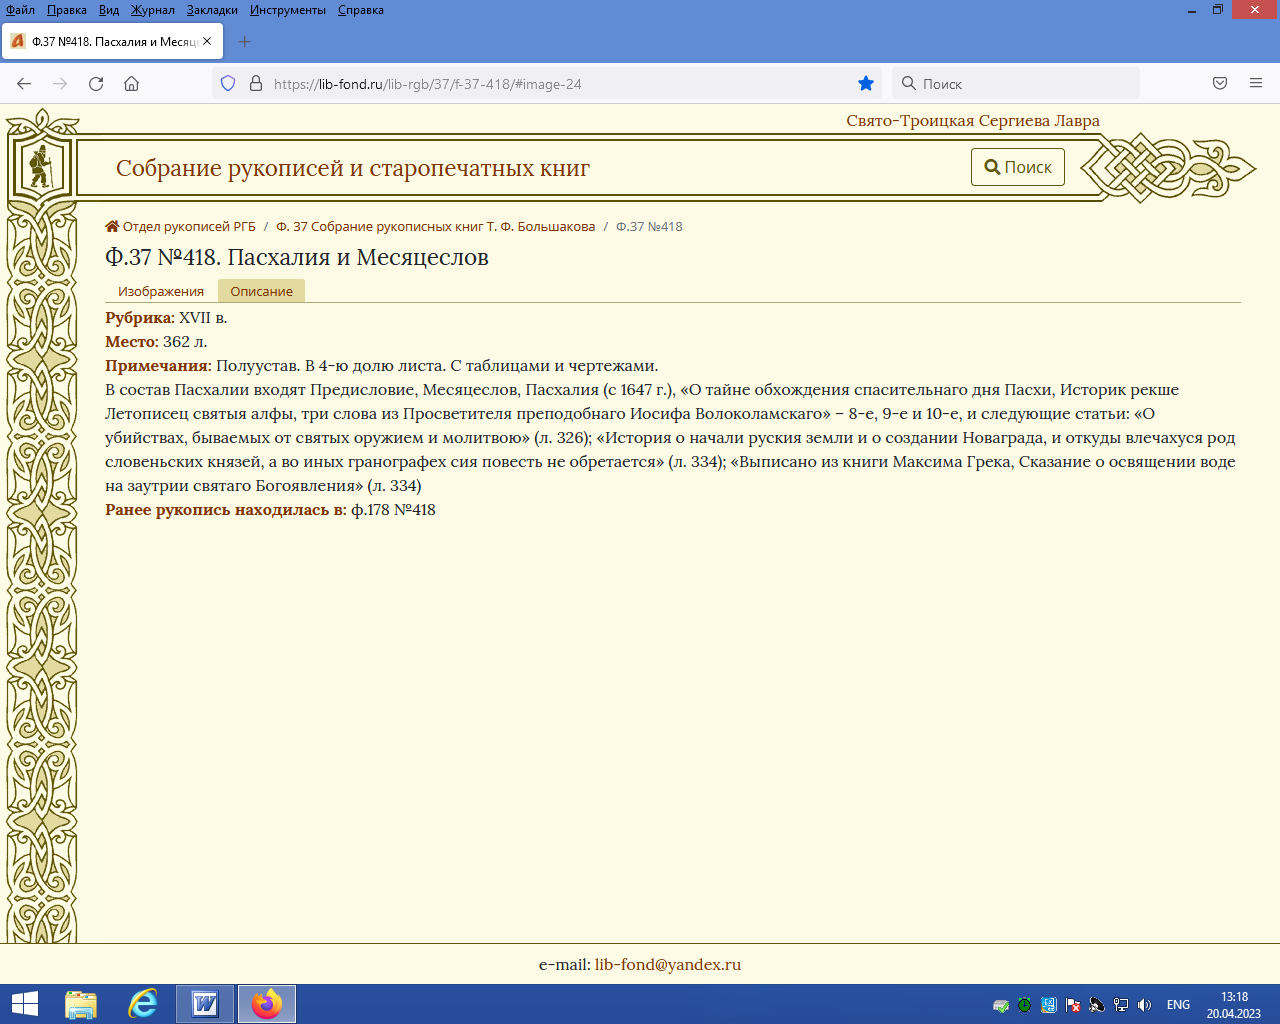1280x1024 pixels.
Task: Reload the current page
Action: click(x=96, y=84)
